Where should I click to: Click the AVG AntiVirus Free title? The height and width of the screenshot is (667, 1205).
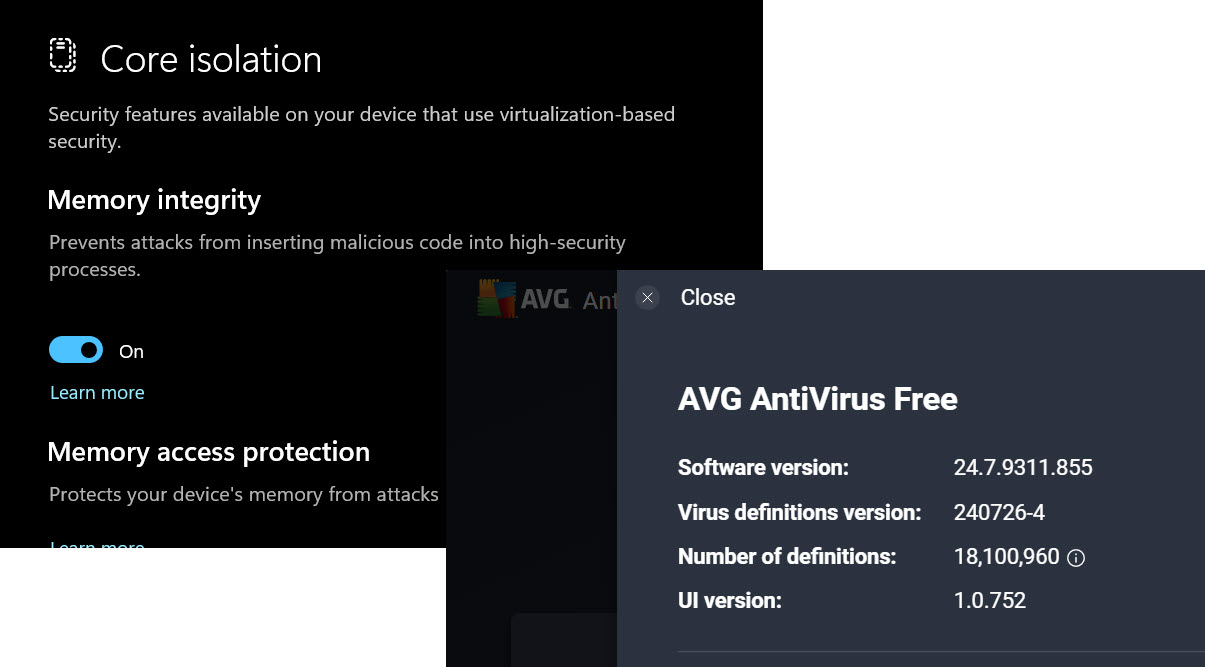(x=817, y=400)
